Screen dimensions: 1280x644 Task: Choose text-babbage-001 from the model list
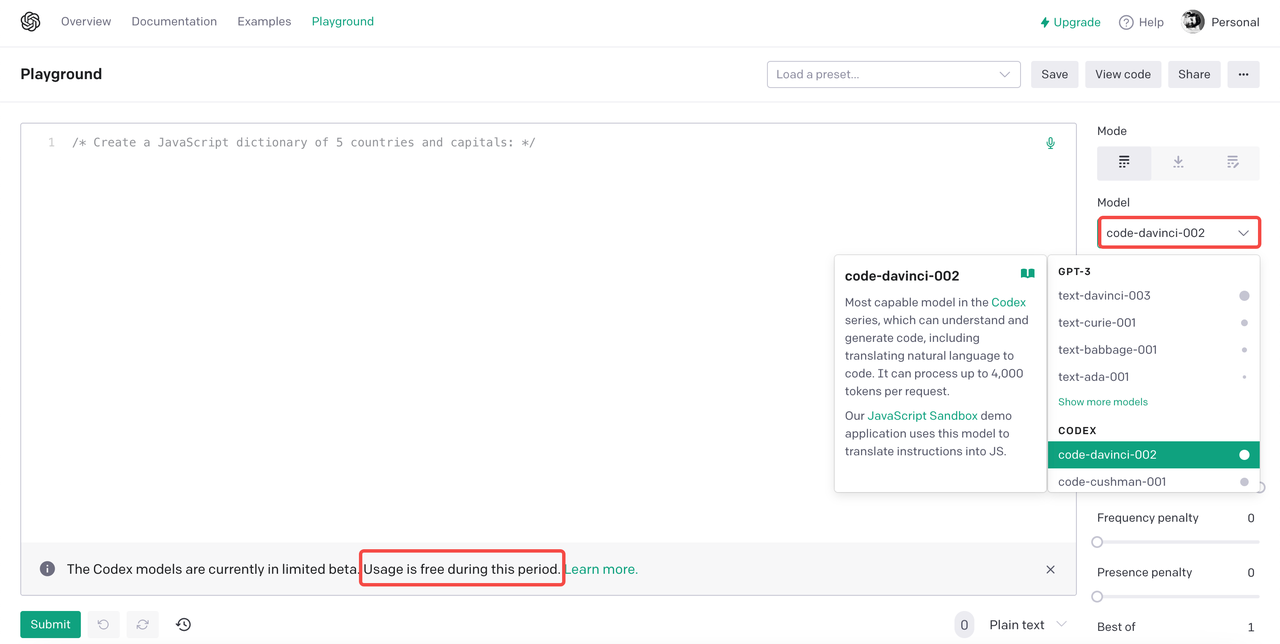click(x=1153, y=350)
